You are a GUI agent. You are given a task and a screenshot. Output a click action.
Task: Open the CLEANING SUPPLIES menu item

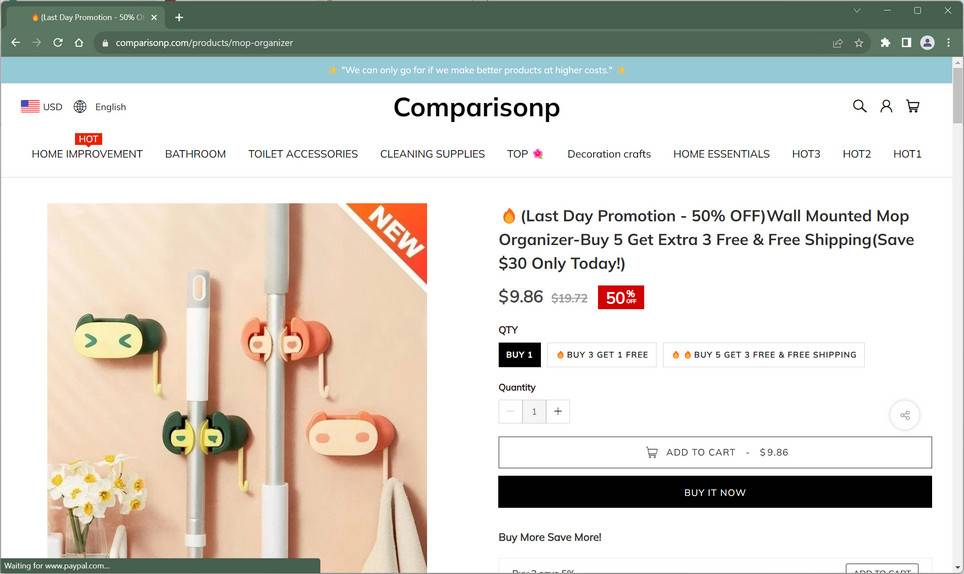tap(432, 154)
